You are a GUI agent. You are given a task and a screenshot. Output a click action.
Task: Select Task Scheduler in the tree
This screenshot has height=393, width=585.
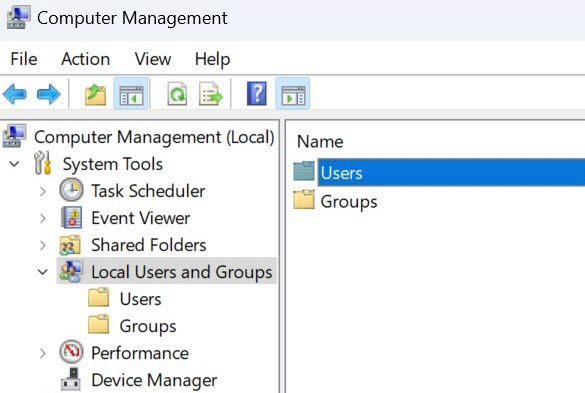click(148, 191)
